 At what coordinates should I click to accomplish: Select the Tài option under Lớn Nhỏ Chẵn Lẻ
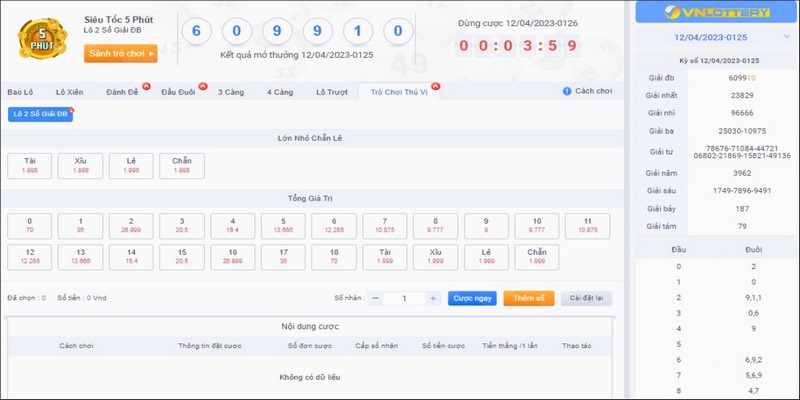(29, 166)
